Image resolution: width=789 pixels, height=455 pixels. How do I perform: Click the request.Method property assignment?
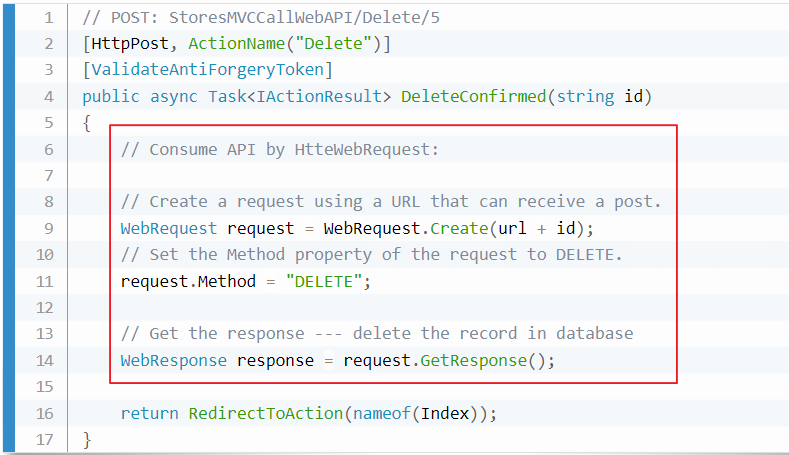pyautogui.click(x=188, y=281)
